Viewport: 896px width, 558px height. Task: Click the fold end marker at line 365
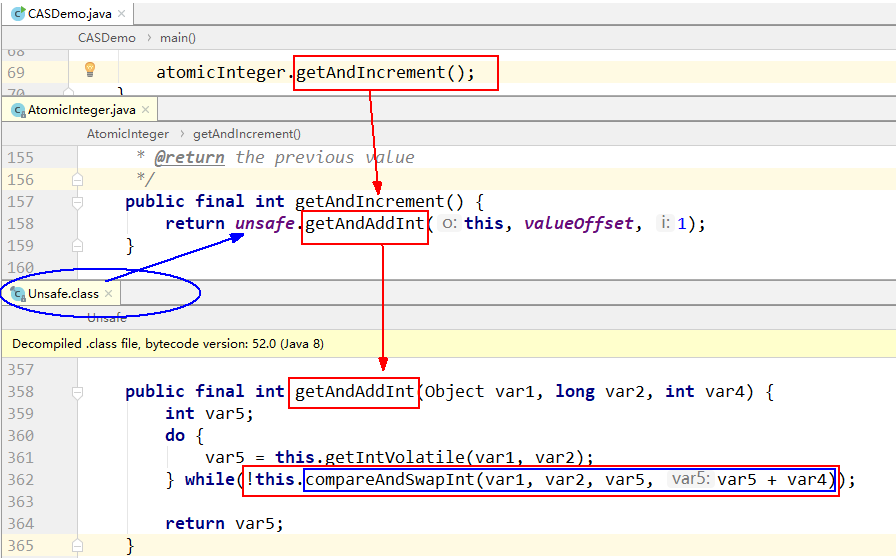(x=78, y=545)
